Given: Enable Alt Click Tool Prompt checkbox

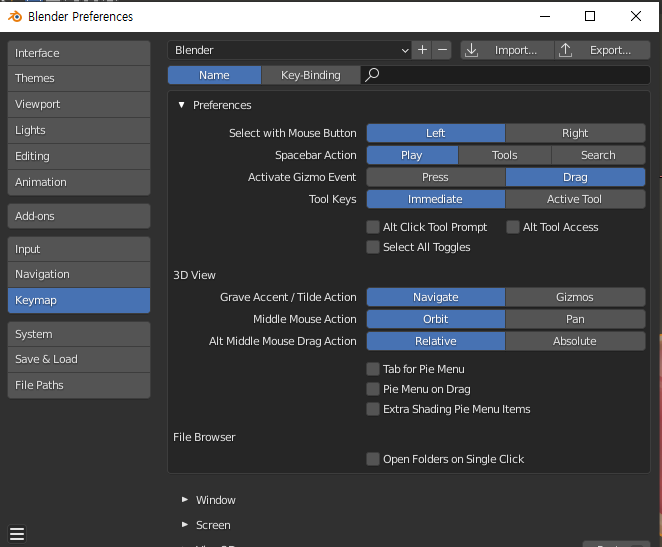Looking at the screenshot, I should [x=373, y=227].
